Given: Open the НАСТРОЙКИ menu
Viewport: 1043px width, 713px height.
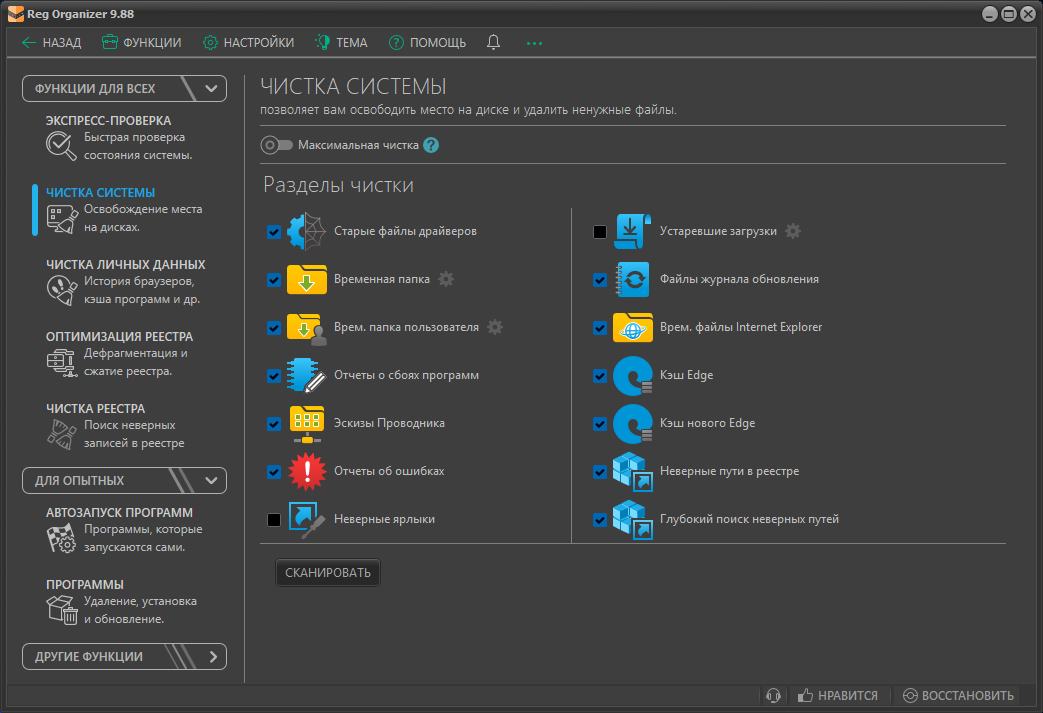Looking at the screenshot, I should click(248, 43).
